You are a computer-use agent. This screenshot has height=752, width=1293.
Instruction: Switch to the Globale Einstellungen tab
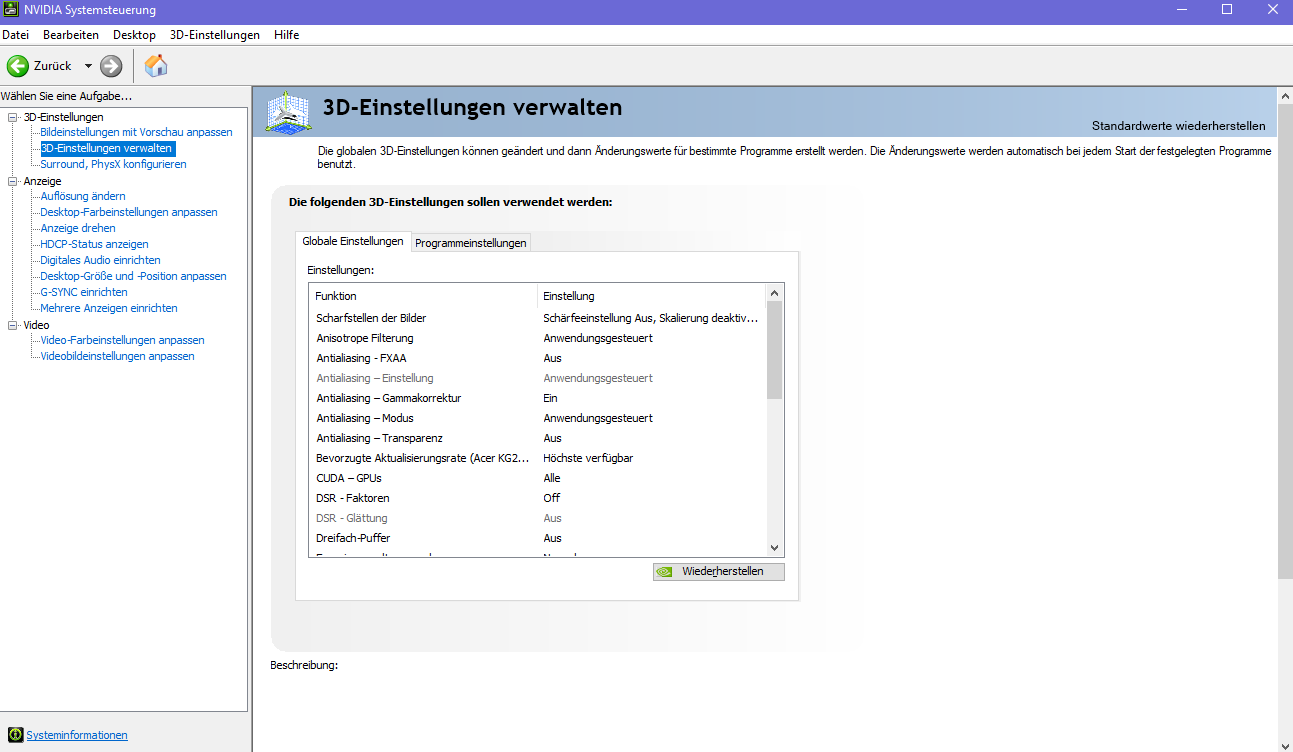353,241
